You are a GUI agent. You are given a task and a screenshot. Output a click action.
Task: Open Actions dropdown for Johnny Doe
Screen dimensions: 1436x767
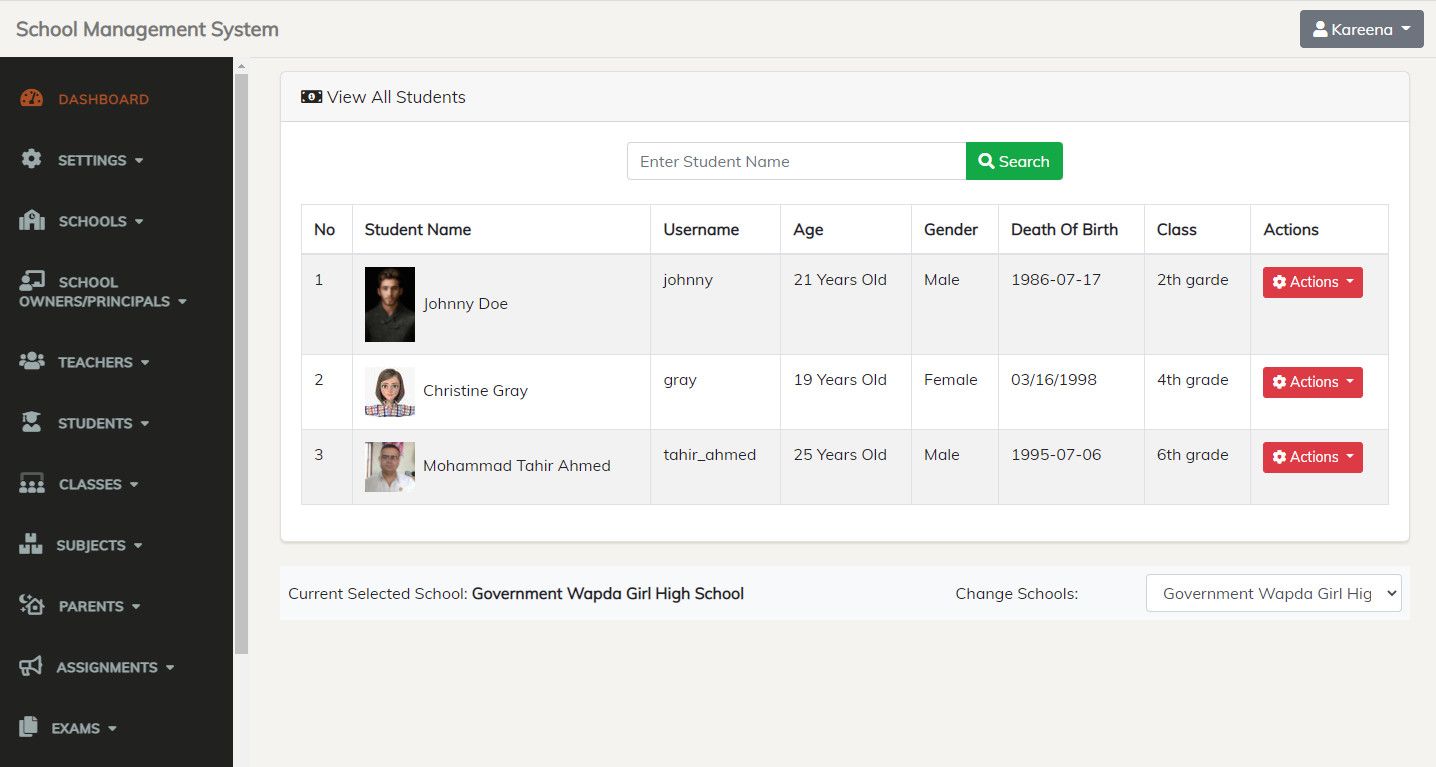click(x=1312, y=282)
